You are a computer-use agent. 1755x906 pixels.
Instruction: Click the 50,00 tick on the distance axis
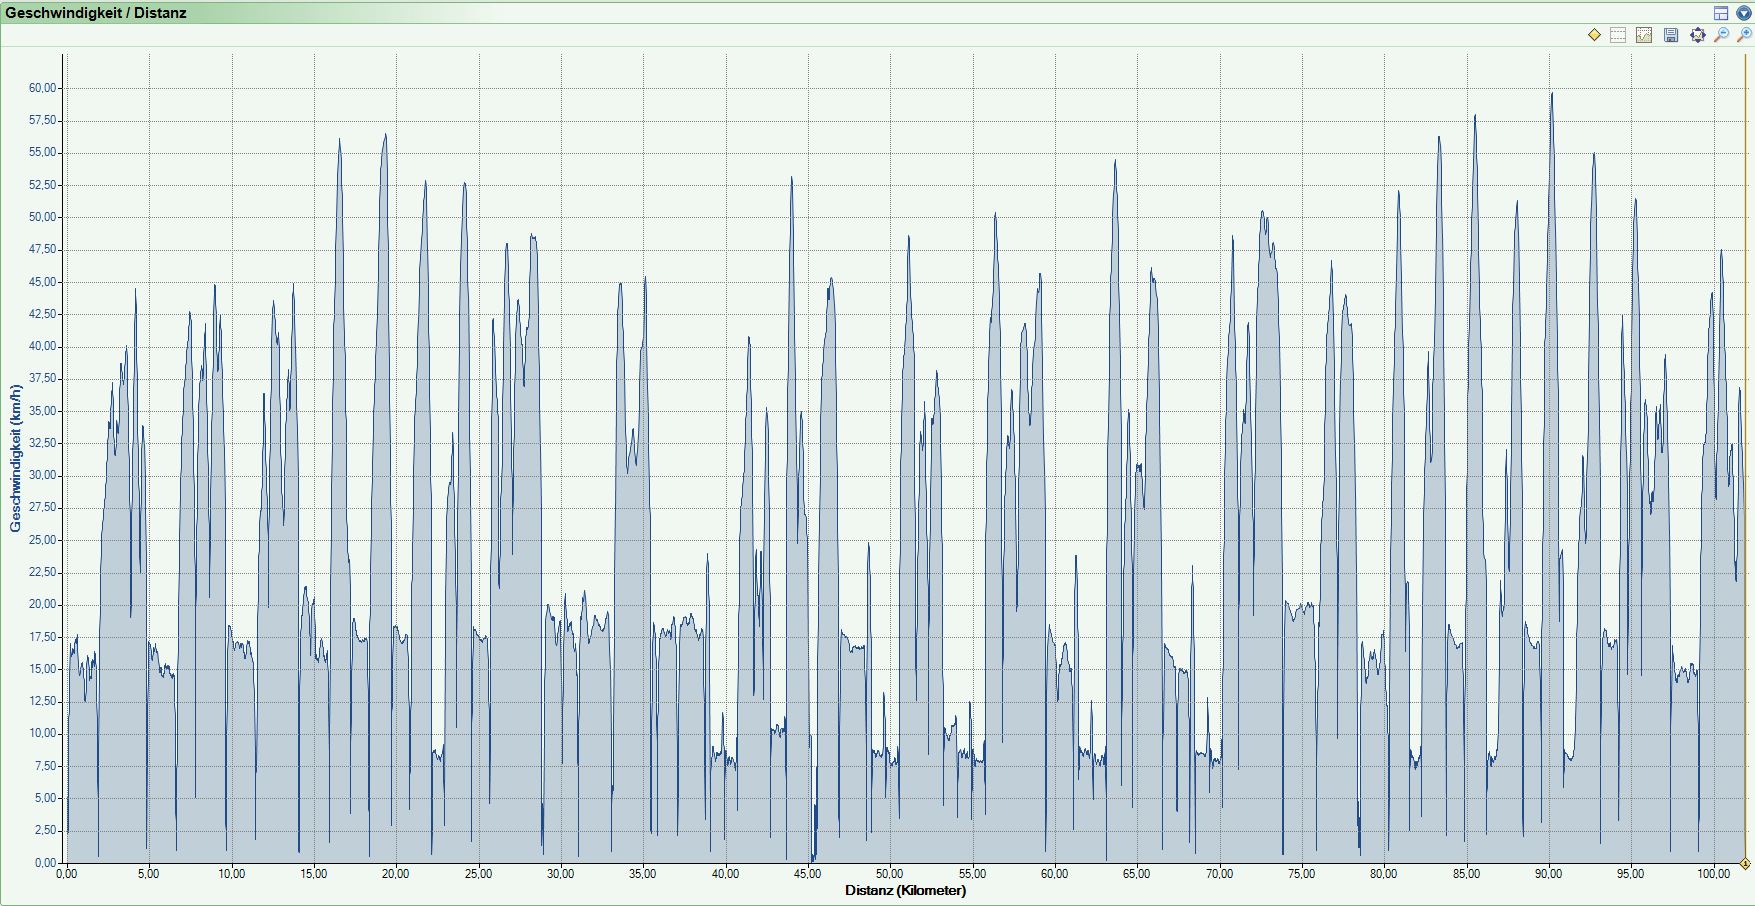(x=889, y=874)
